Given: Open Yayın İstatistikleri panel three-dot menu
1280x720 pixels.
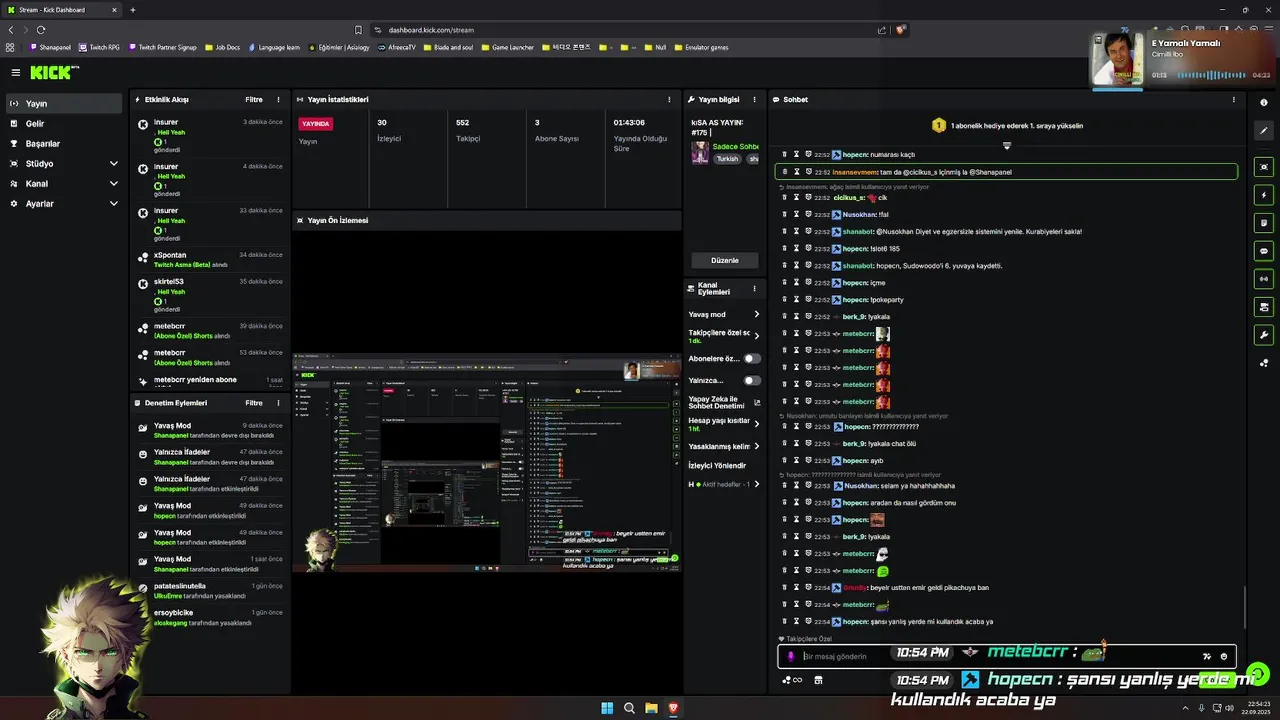Looking at the screenshot, I should click(669, 100).
